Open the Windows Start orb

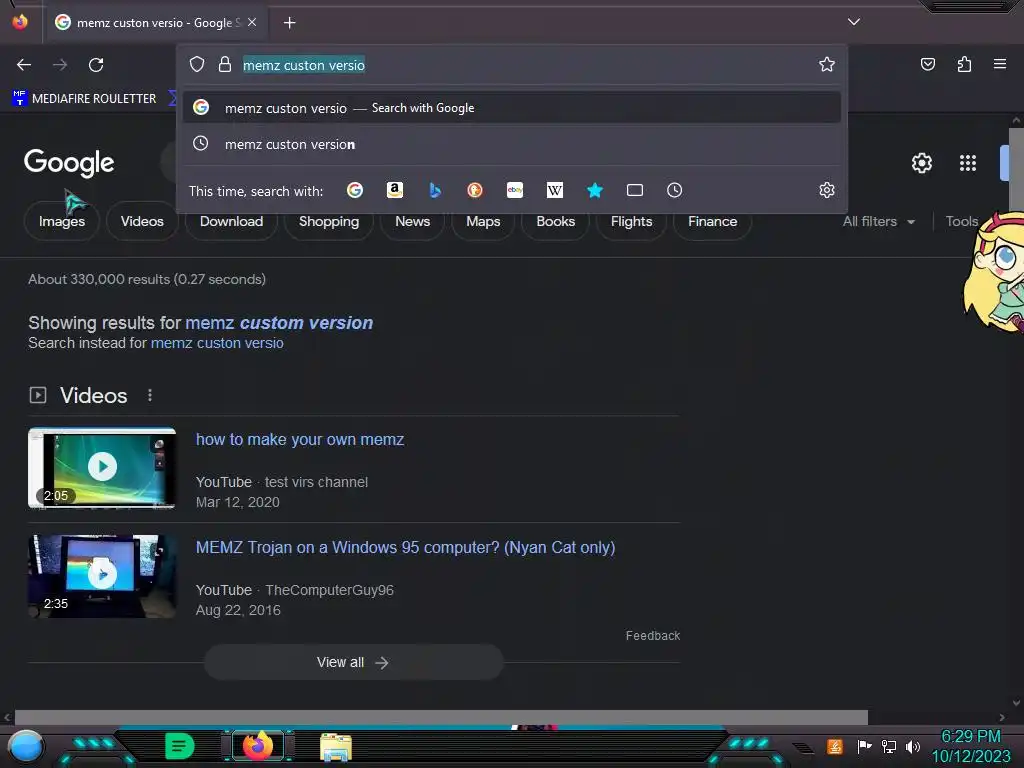pyautogui.click(x=25, y=746)
